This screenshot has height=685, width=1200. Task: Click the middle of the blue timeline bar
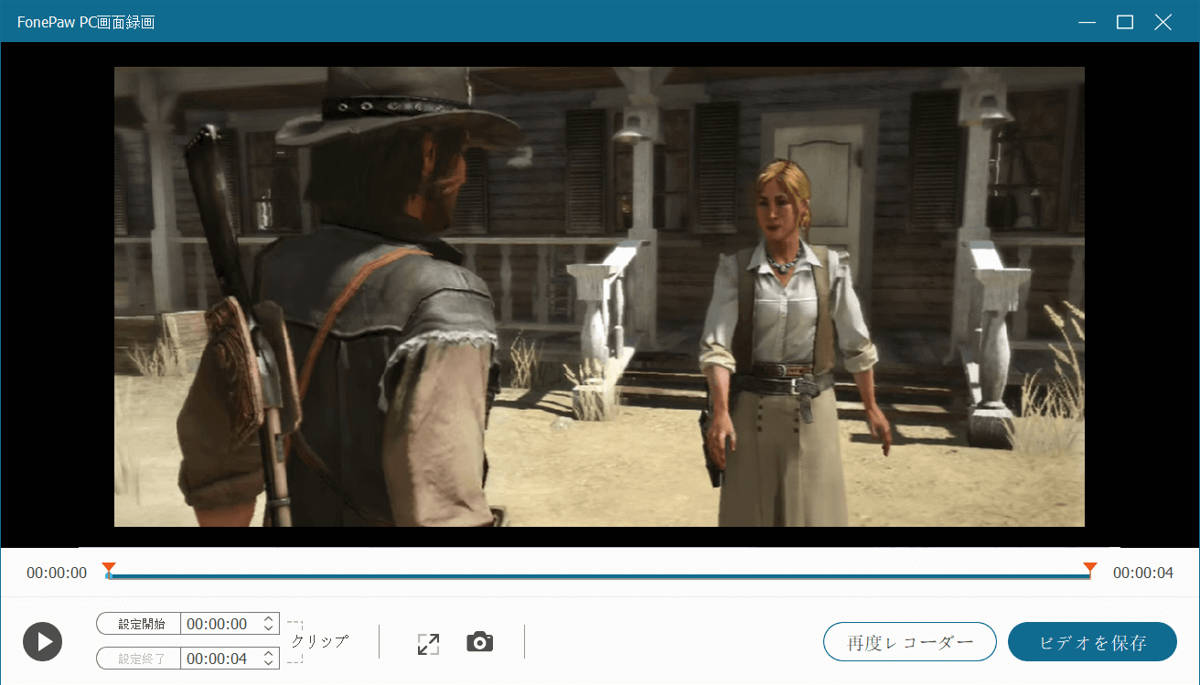click(599, 576)
